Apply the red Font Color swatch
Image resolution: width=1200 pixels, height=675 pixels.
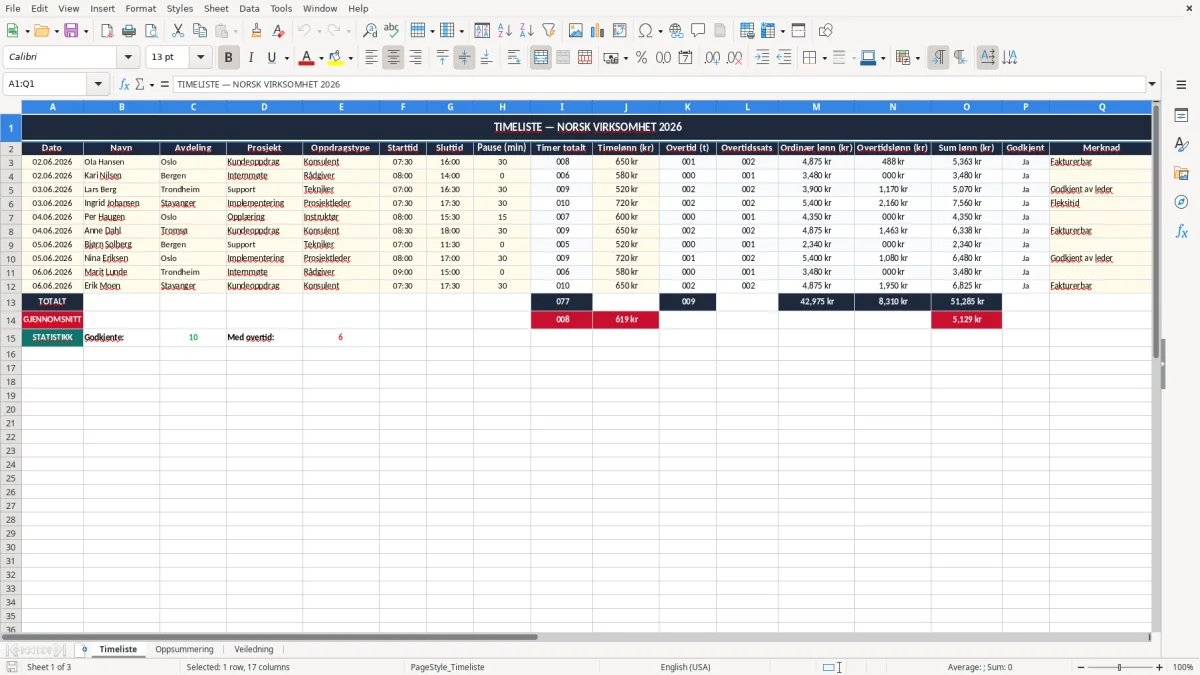pyautogui.click(x=307, y=58)
